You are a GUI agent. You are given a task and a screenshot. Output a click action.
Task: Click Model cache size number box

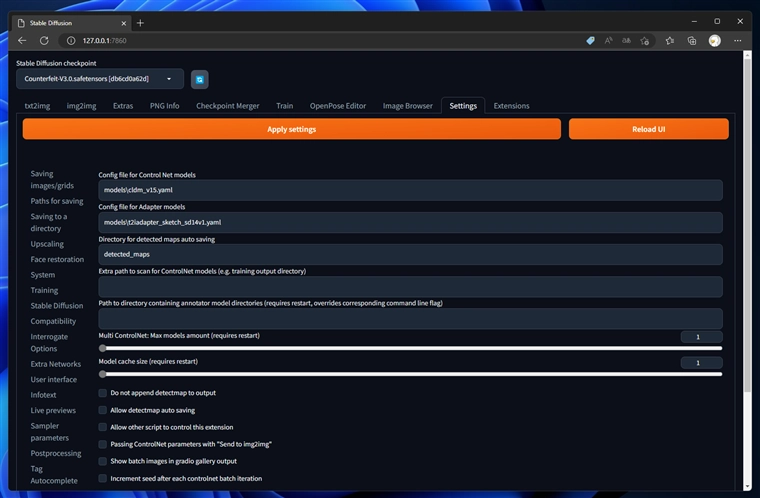tap(701, 363)
